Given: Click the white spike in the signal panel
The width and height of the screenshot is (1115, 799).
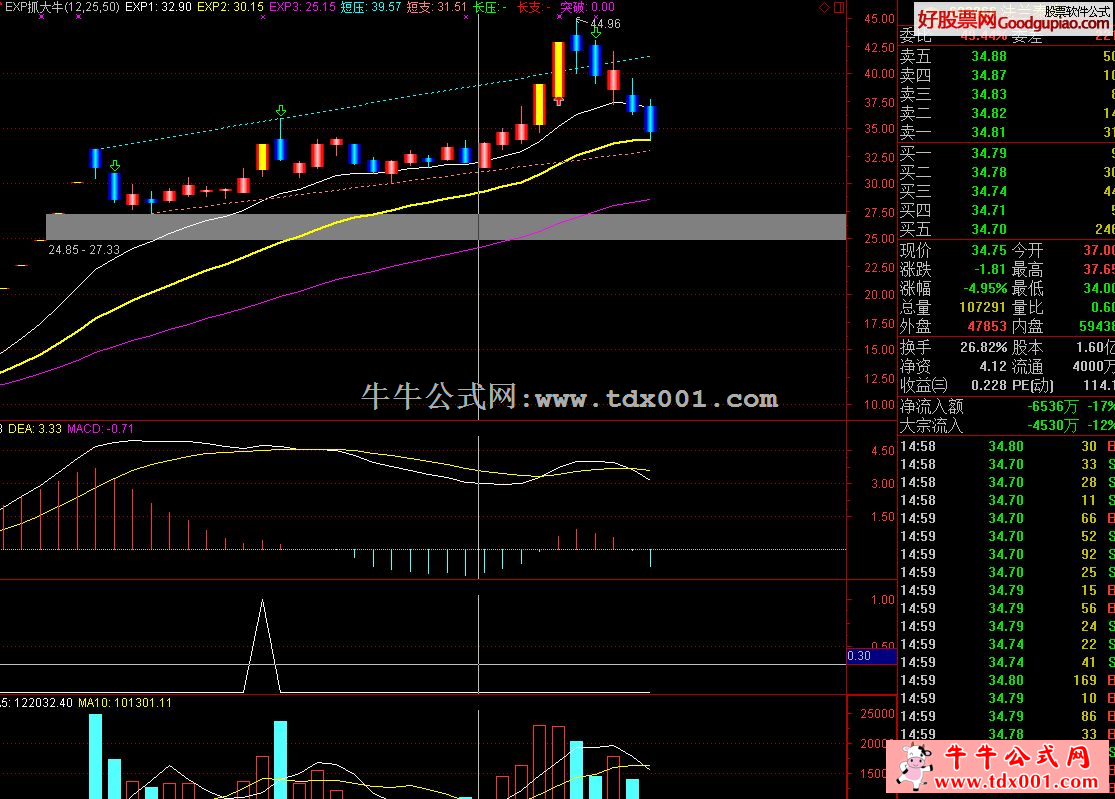Looking at the screenshot, I should (262, 645).
